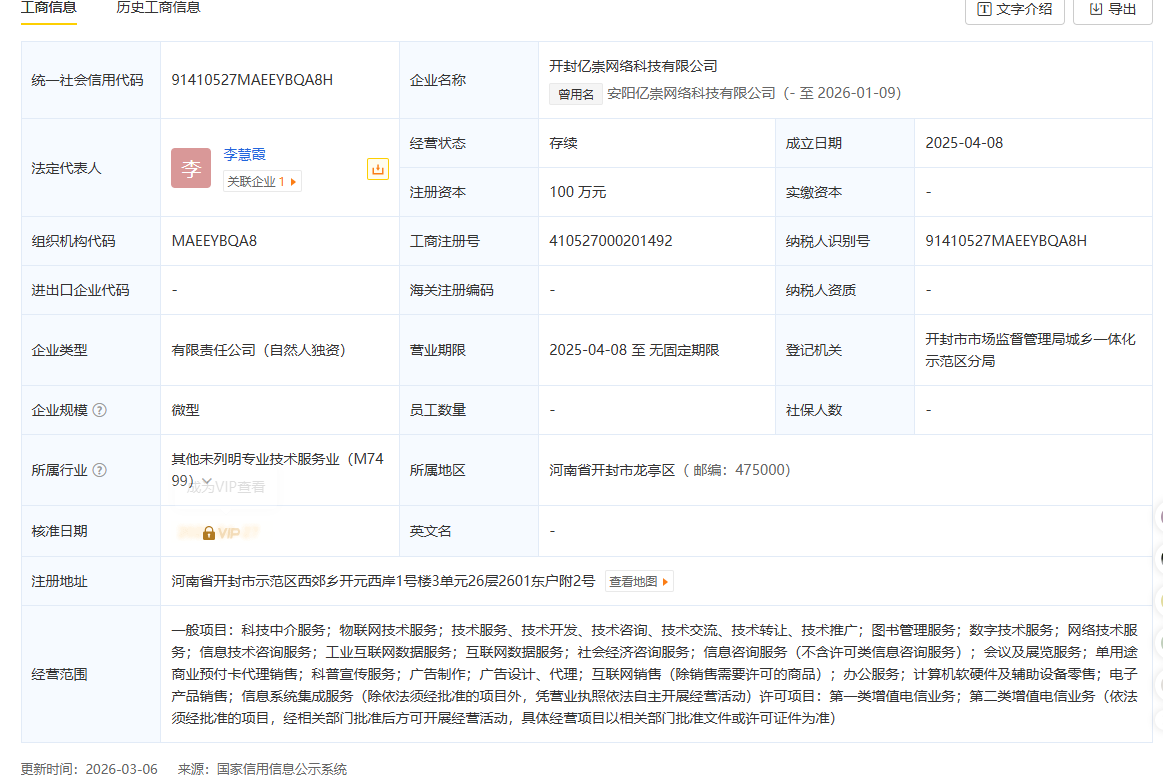This screenshot has height=779, width=1163.
Task: Click the 曾用名 tag
Action: pyautogui.click(x=576, y=94)
